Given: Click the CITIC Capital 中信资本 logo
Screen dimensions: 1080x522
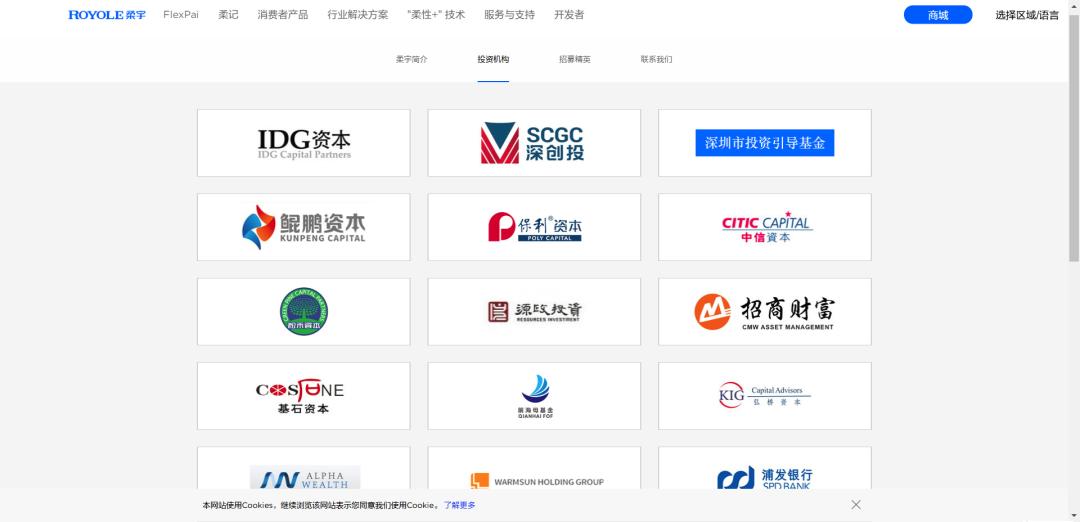Looking at the screenshot, I should (765, 227).
